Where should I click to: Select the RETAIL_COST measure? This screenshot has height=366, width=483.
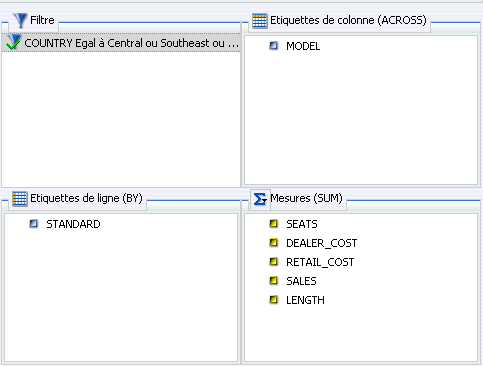click(320, 262)
